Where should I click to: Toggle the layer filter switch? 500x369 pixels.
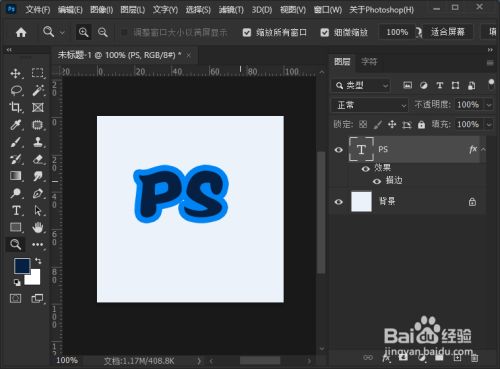(491, 84)
